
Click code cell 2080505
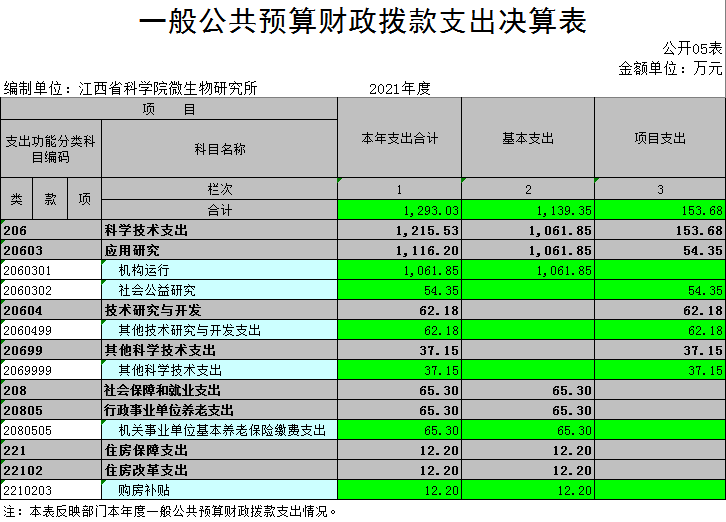coord(51,430)
